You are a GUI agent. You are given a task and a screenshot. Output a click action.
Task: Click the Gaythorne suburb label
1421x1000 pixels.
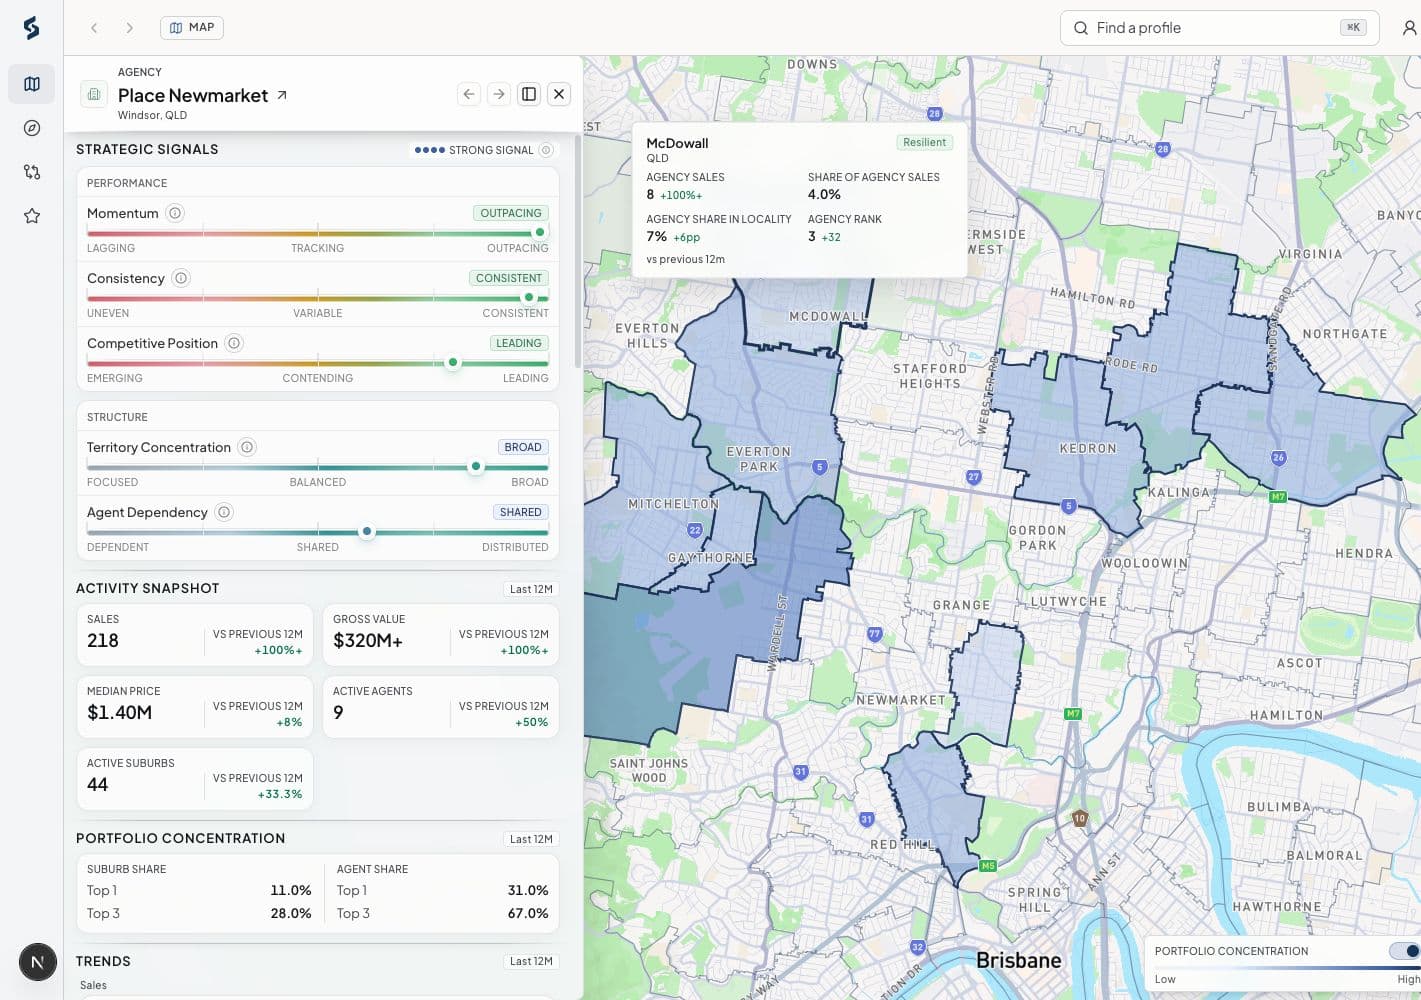710,558
